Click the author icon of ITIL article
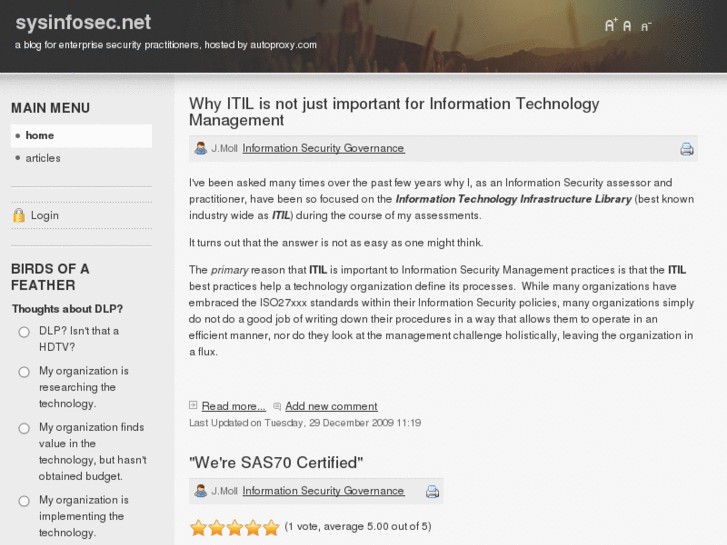The width and height of the screenshot is (727, 545). pyautogui.click(x=201, y=148)
